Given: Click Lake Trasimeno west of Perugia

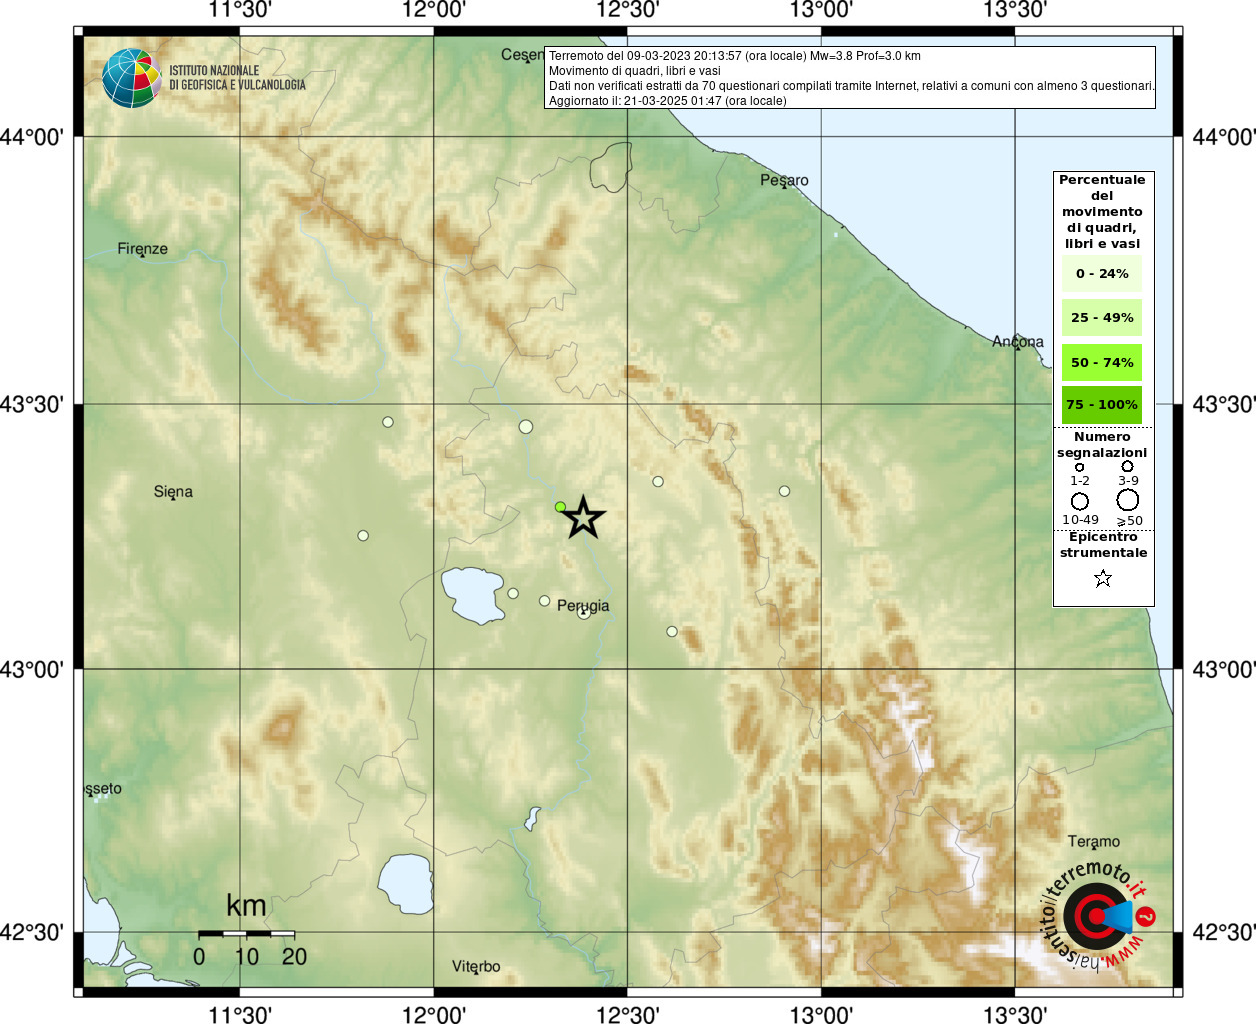Looking at the screenshot, I should click(473, 595).
